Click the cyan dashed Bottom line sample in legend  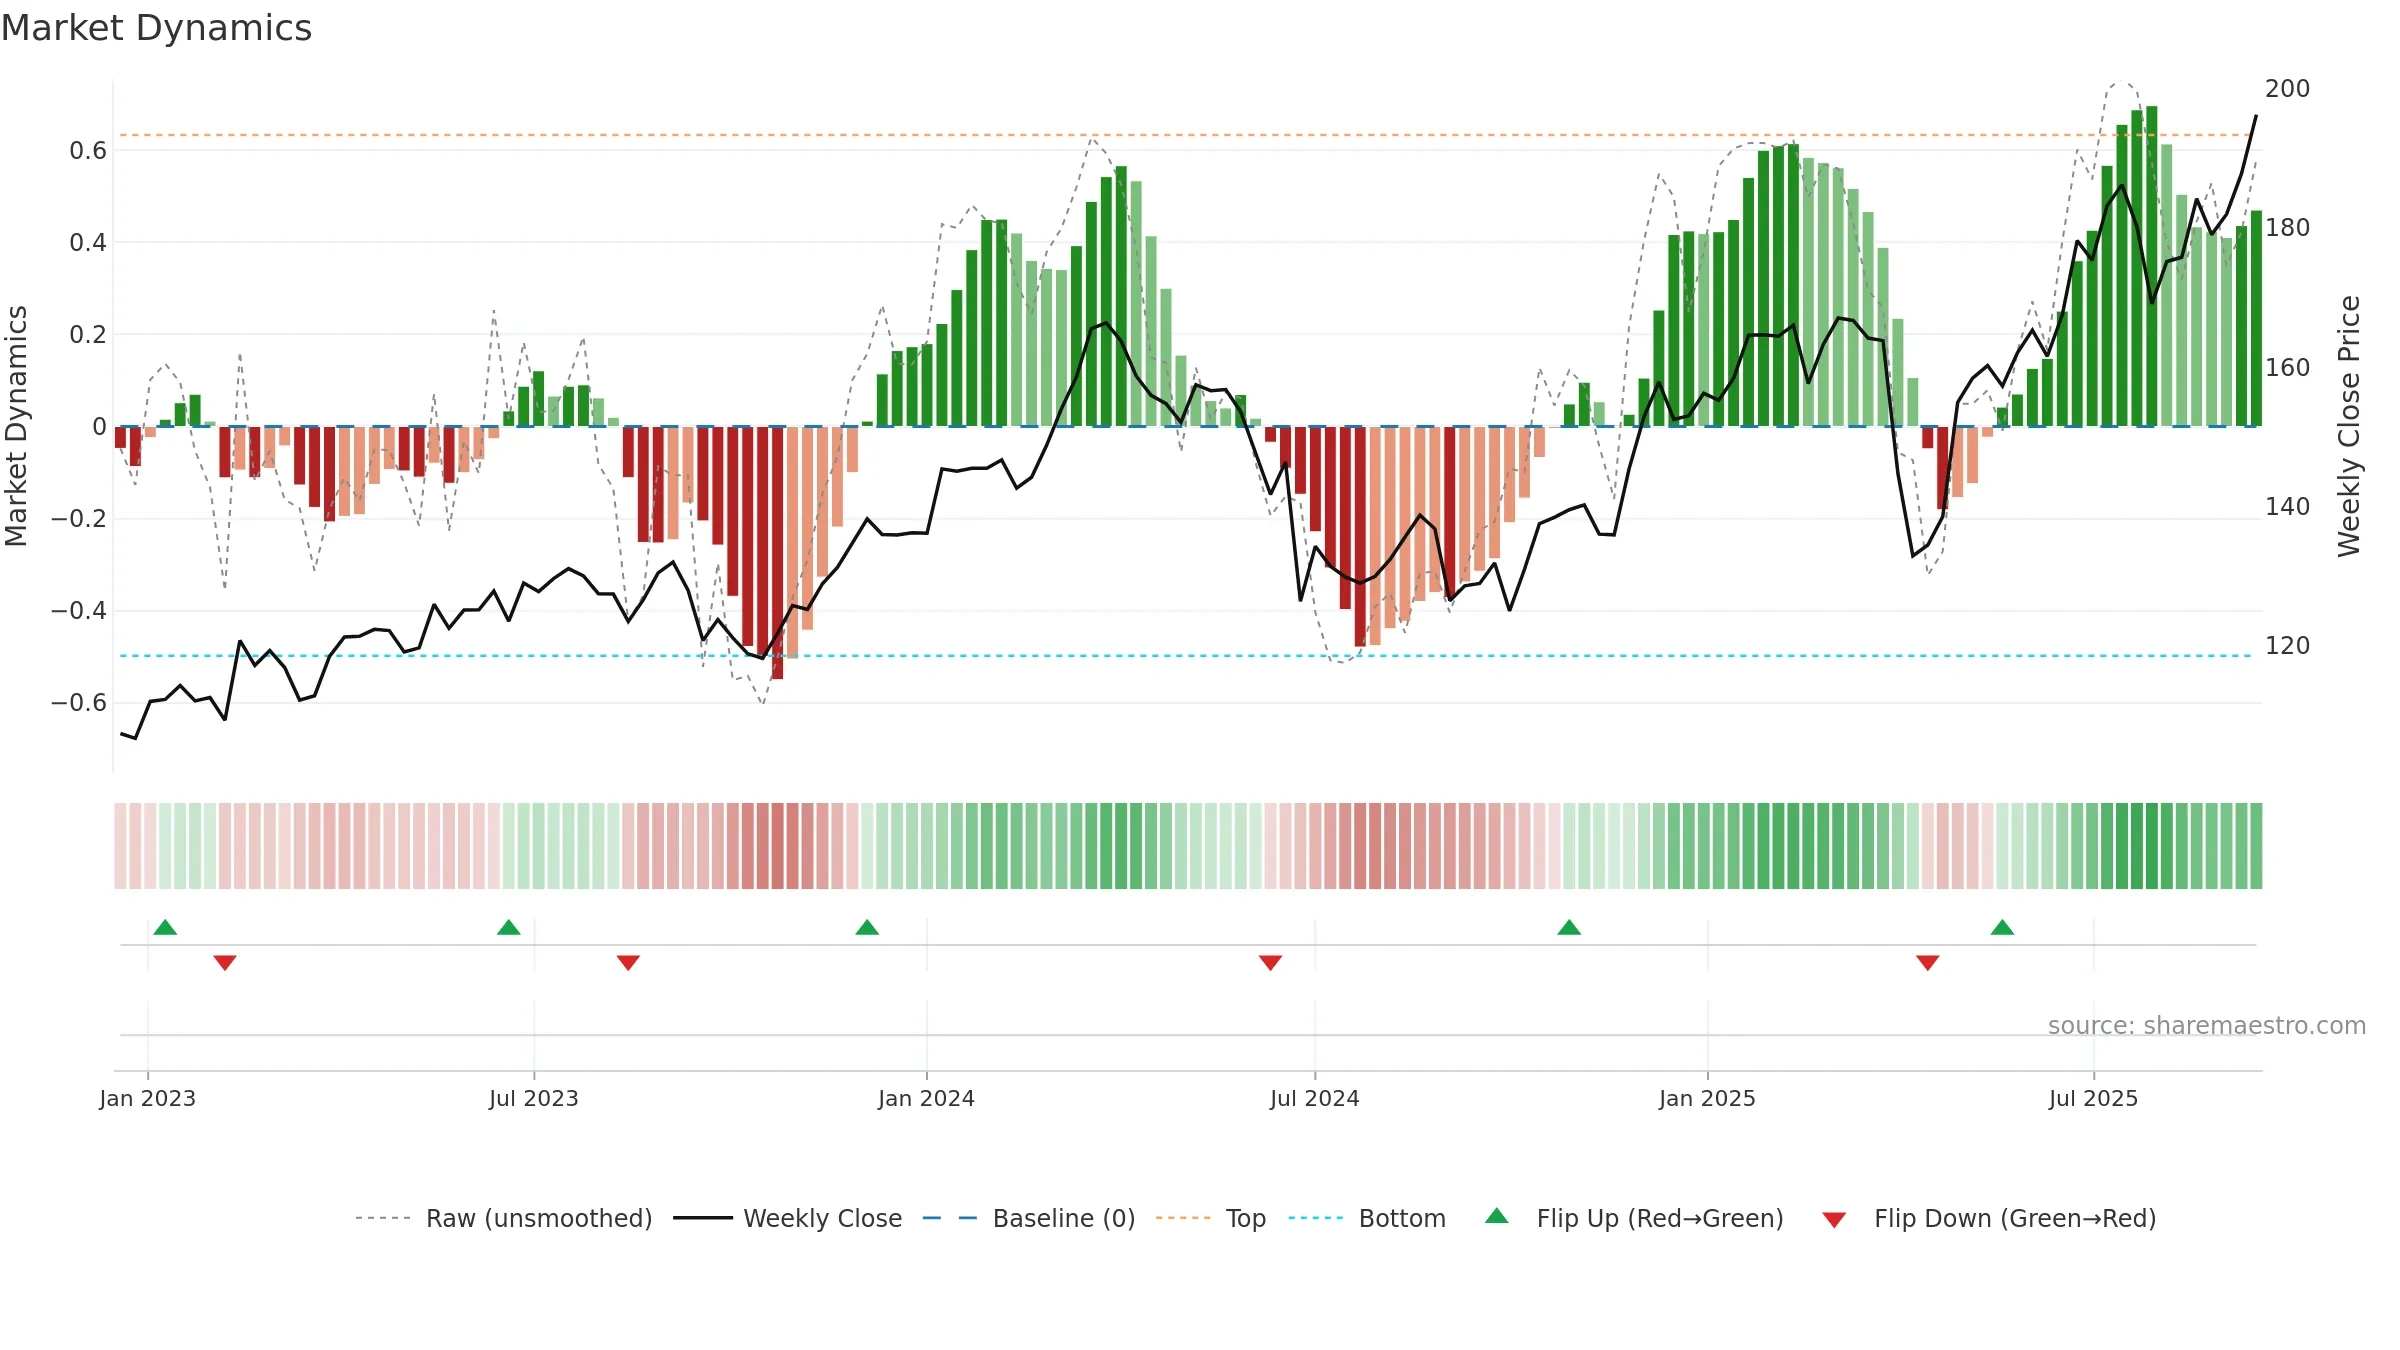tap(1316, 1218)
